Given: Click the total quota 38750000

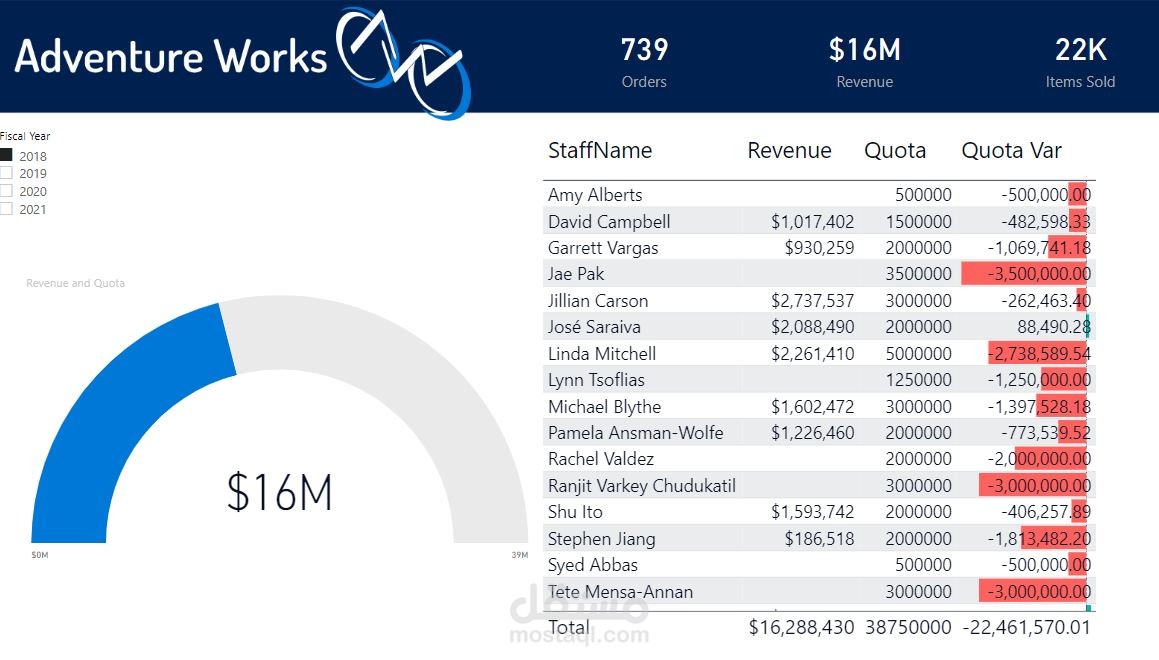Looking at the screenshot, I should [x=908, y=627].
